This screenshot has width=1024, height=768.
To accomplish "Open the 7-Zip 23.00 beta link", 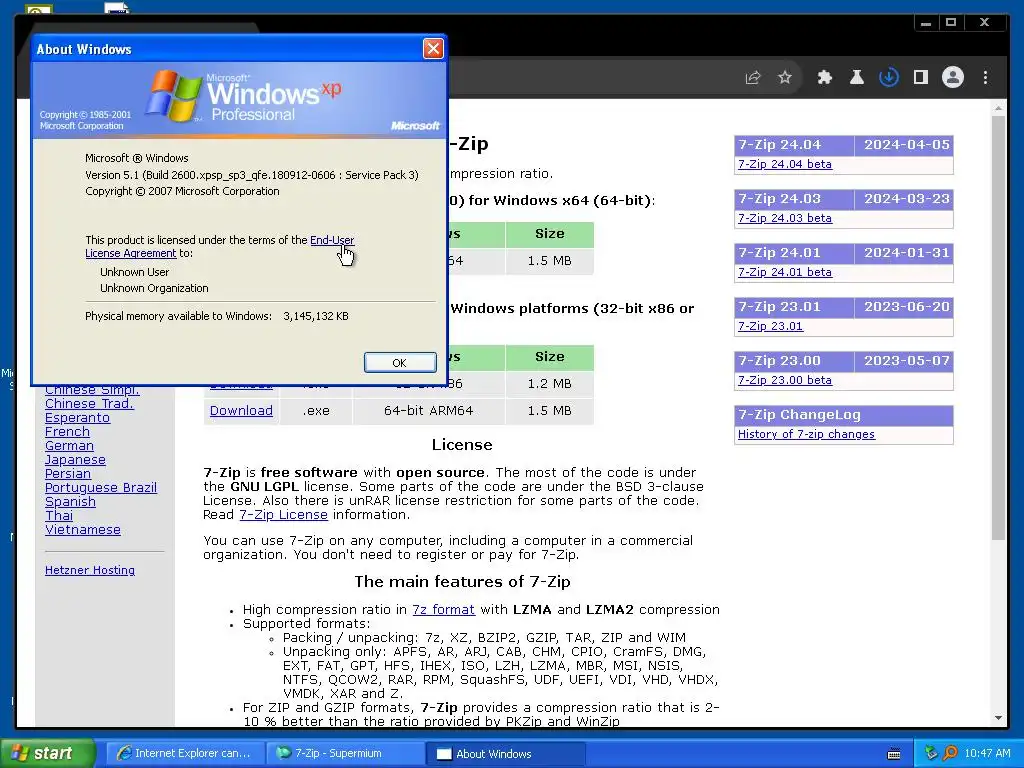I will pyautogui.click(x=784, y=380).
